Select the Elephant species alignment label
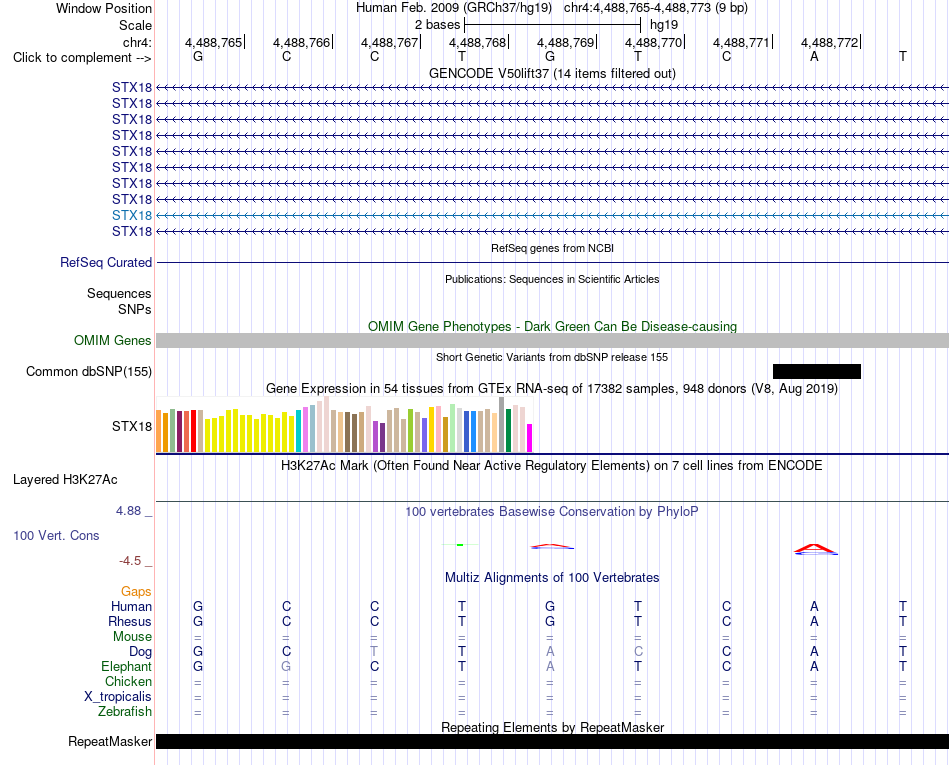Viewport: 950px width, 765px height. click(x=127, y=666)
